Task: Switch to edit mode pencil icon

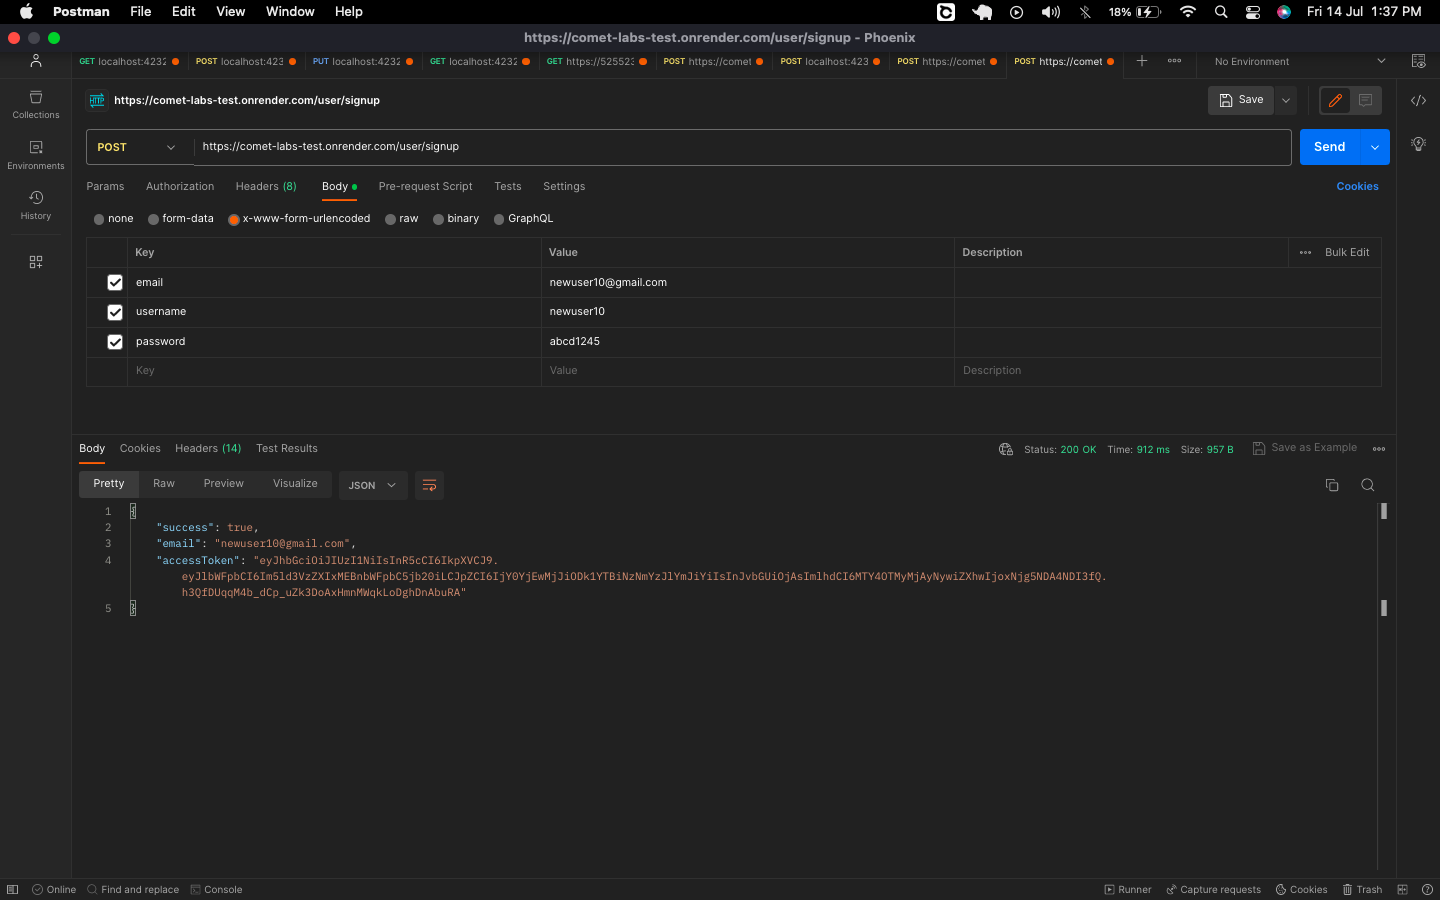Action: click(x=1335, y=100)
